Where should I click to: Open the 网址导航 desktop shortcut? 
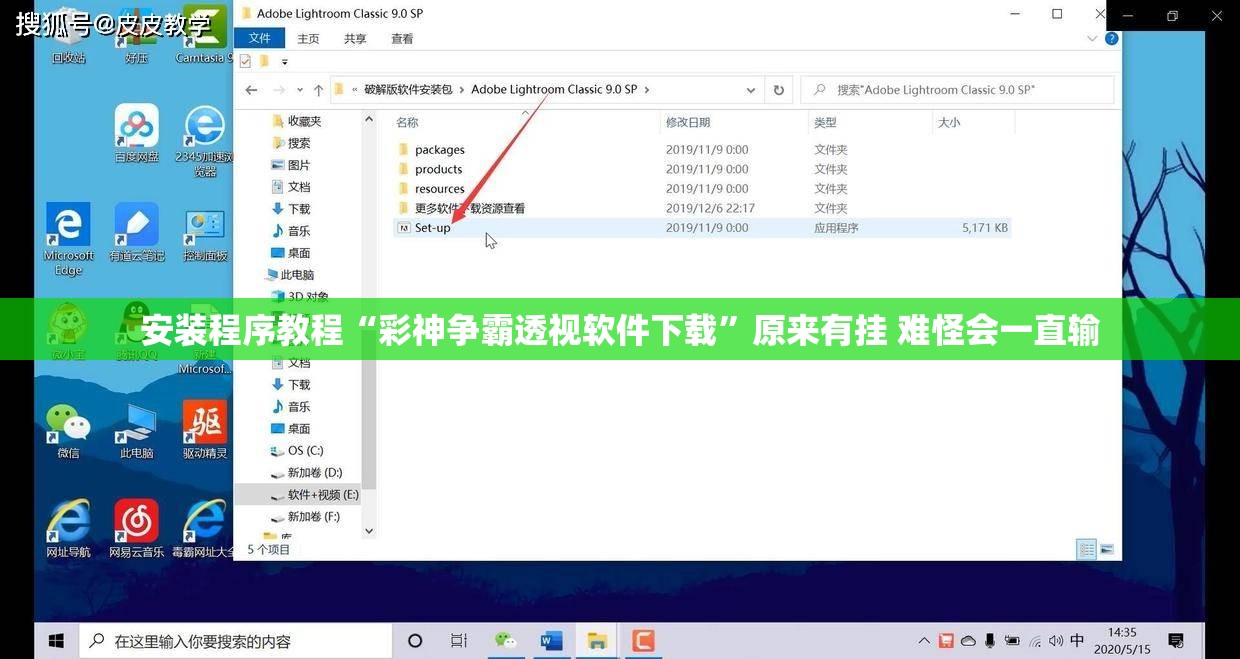[68, 528]
